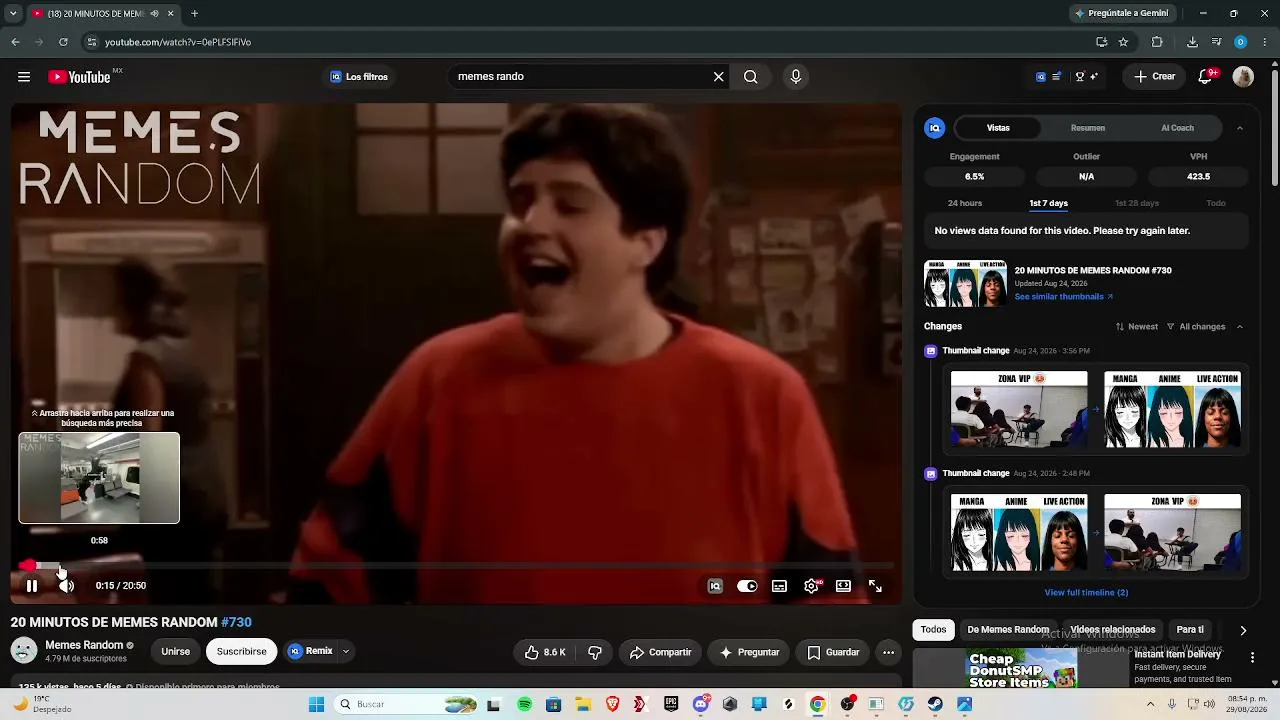Share the video via Compartir

point(660,652)
